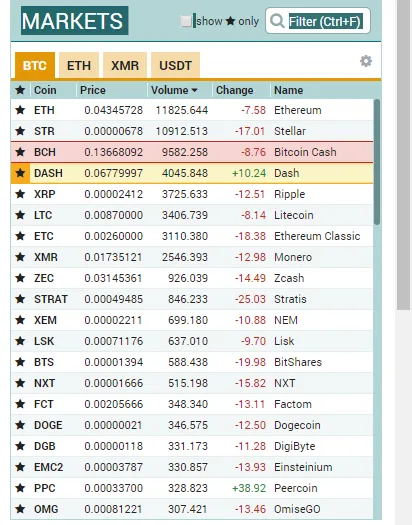Toggle the favorite star for ZEC

20,278
